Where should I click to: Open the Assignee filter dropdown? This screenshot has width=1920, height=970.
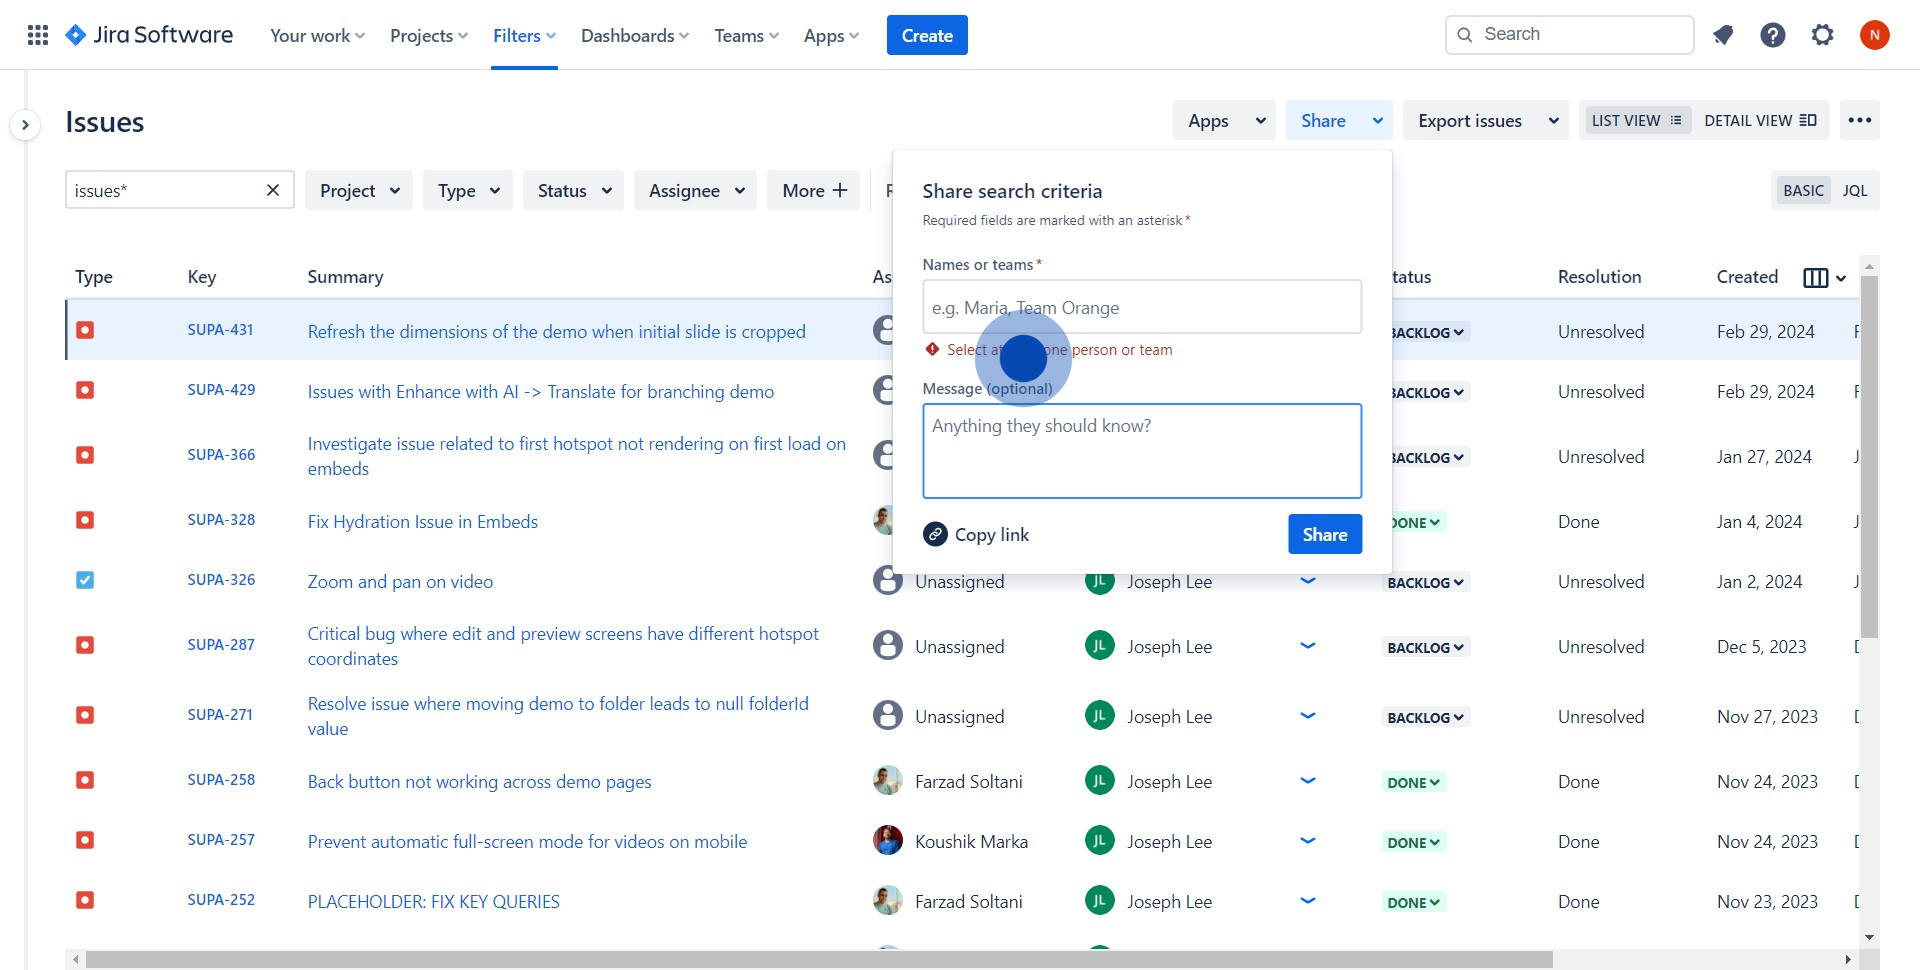[x=696, y=190]
